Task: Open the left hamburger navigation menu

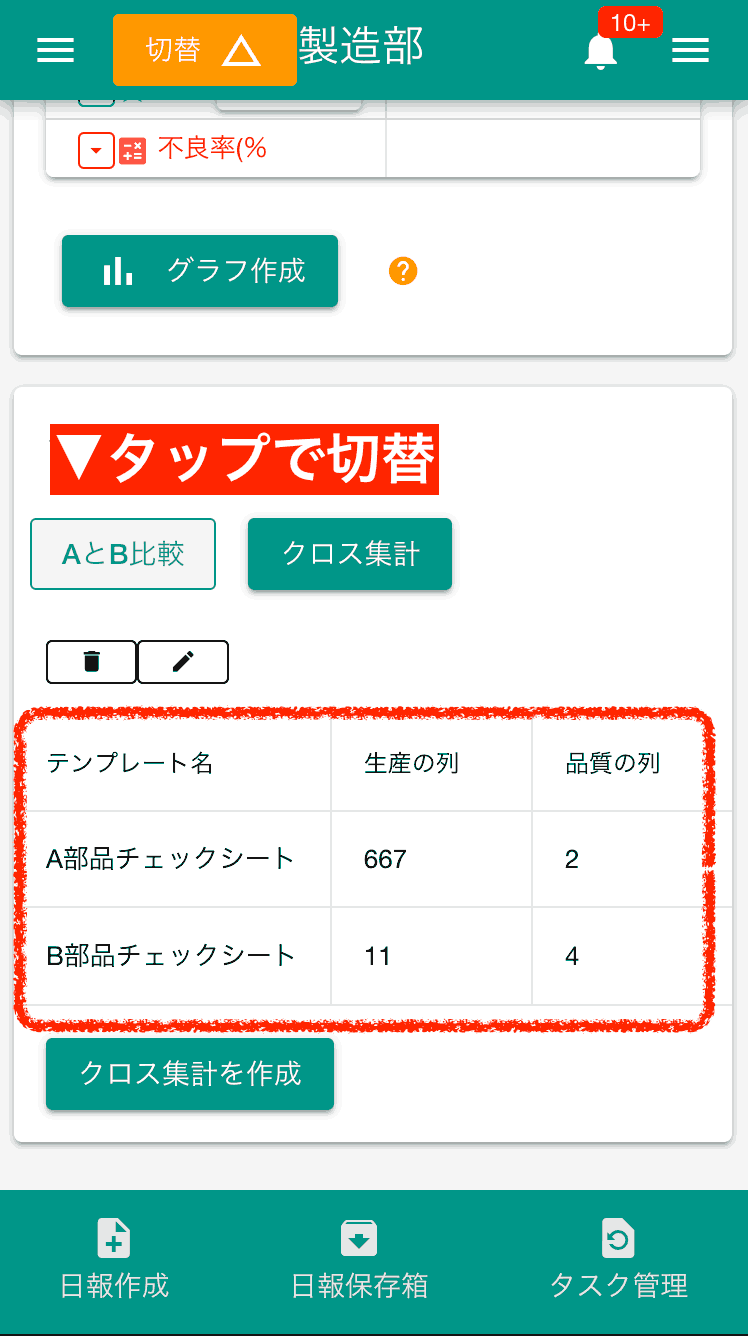Action: [x=55, y=50]
